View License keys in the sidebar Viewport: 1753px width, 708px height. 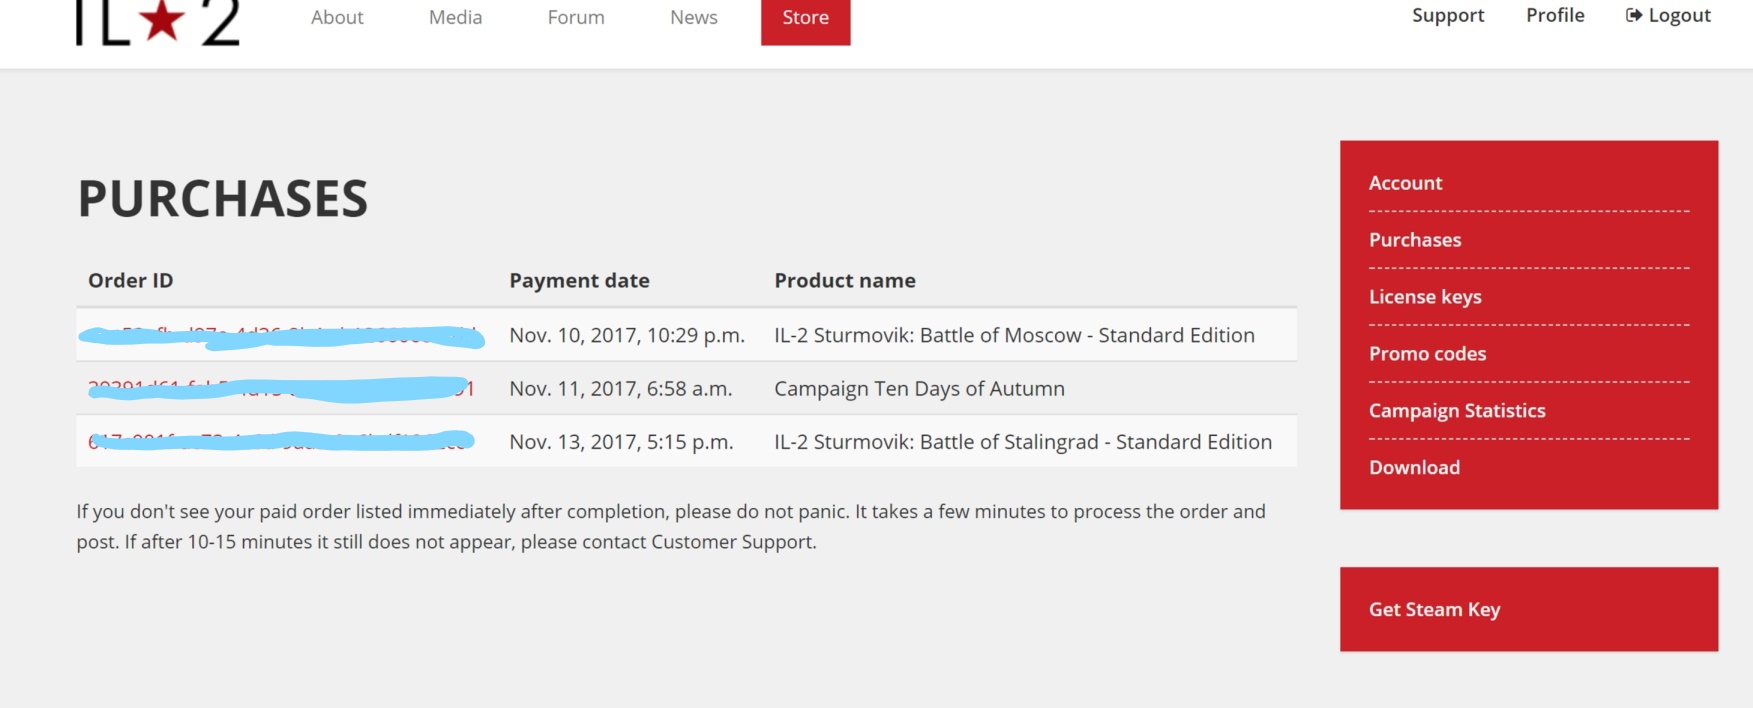pyautogui.click(x=1425, y=297)
